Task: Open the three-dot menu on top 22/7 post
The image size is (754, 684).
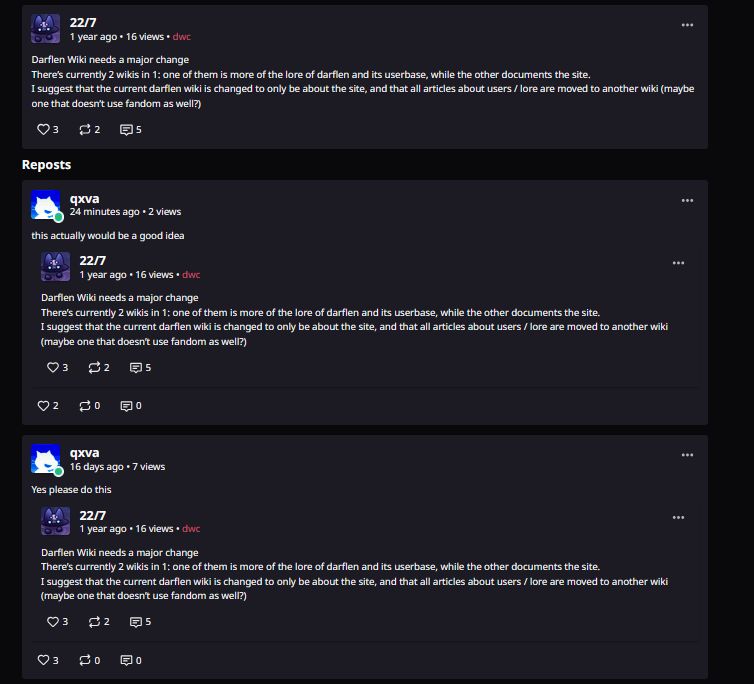Action: (687, 25)
